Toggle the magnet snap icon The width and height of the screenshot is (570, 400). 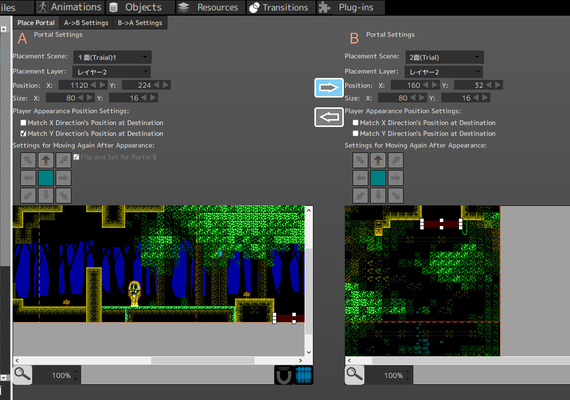(x=284, y=375)
